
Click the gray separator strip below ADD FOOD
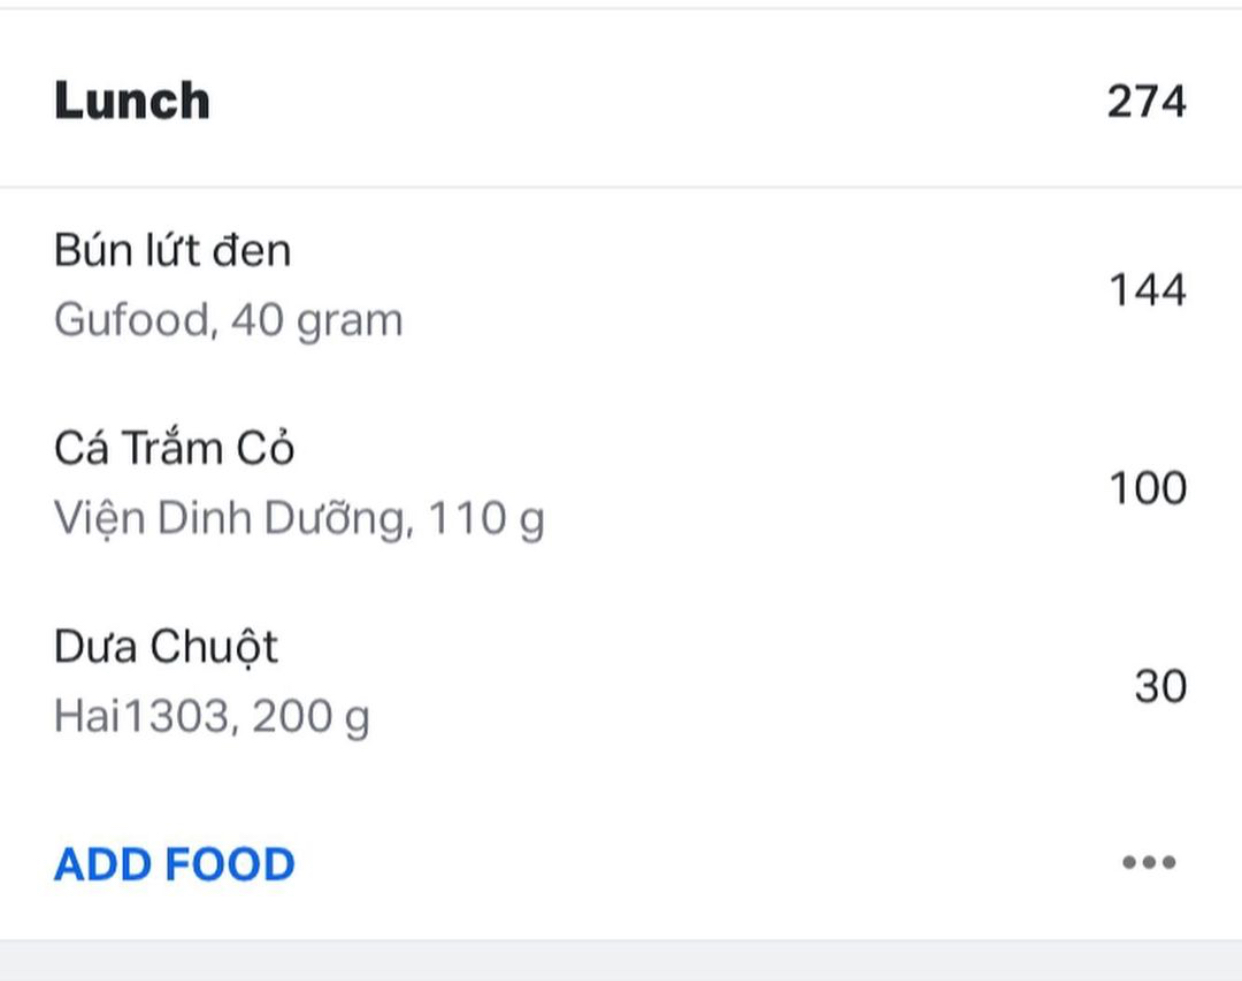(620, 960)
